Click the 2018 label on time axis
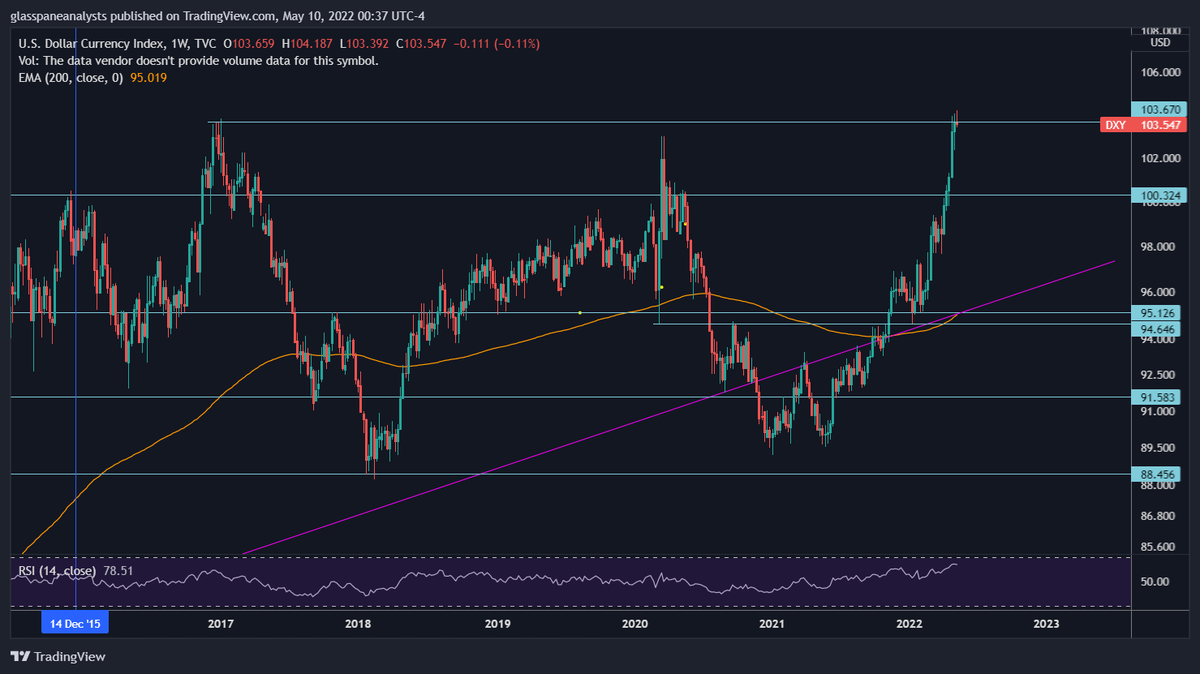This screenshot has height=674, width=1200. point(358,624)
